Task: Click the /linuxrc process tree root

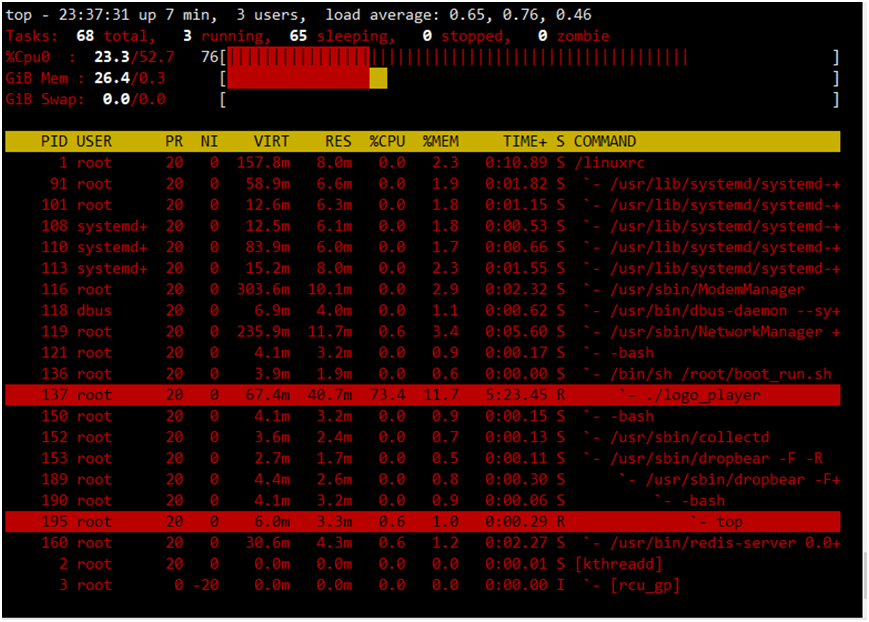Action: point(609,163)
